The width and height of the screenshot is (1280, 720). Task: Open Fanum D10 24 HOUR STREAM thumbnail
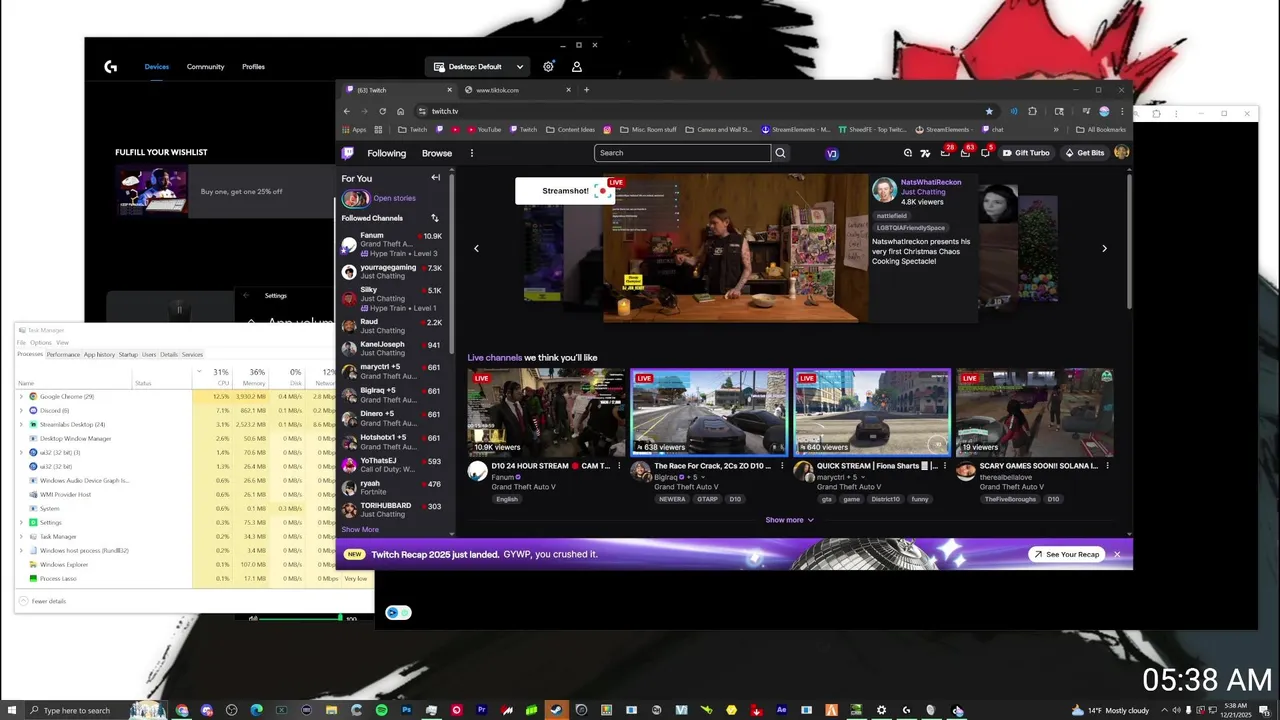(x=546, y=413)
